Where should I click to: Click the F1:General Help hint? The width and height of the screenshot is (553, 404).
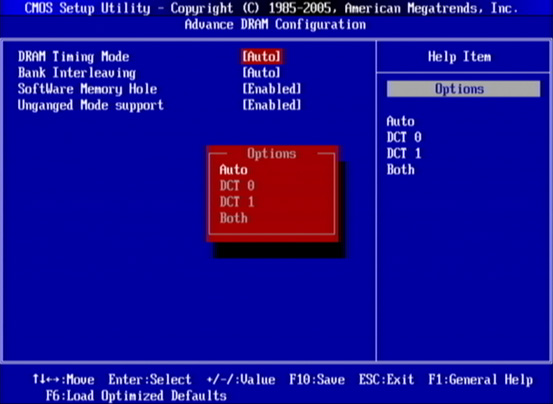(x=480, y=380)
